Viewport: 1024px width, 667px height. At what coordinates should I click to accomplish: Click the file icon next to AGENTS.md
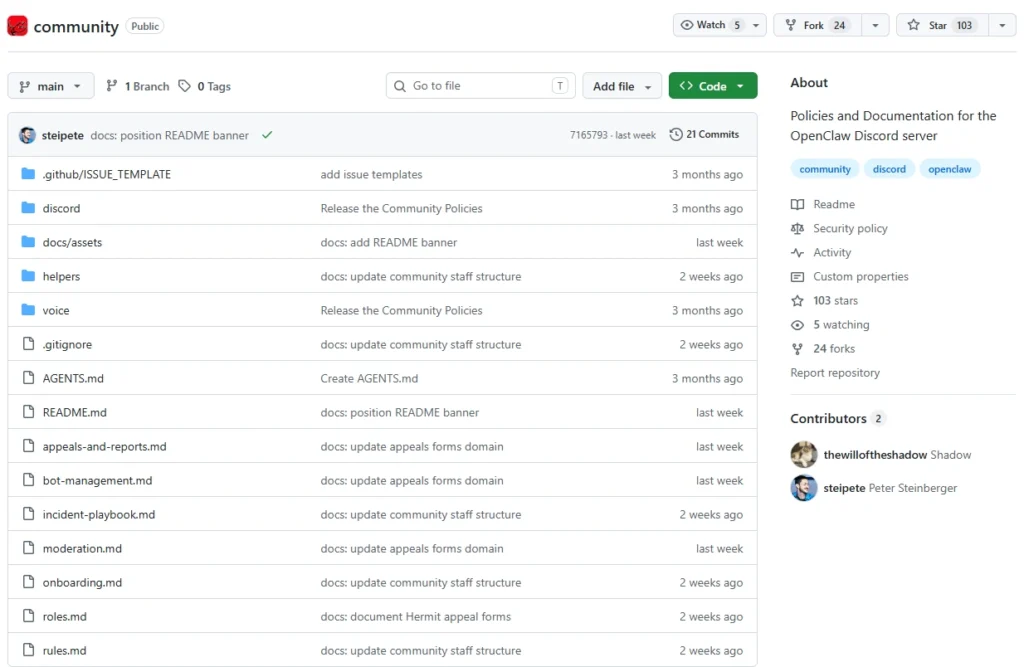coord(28,378)
